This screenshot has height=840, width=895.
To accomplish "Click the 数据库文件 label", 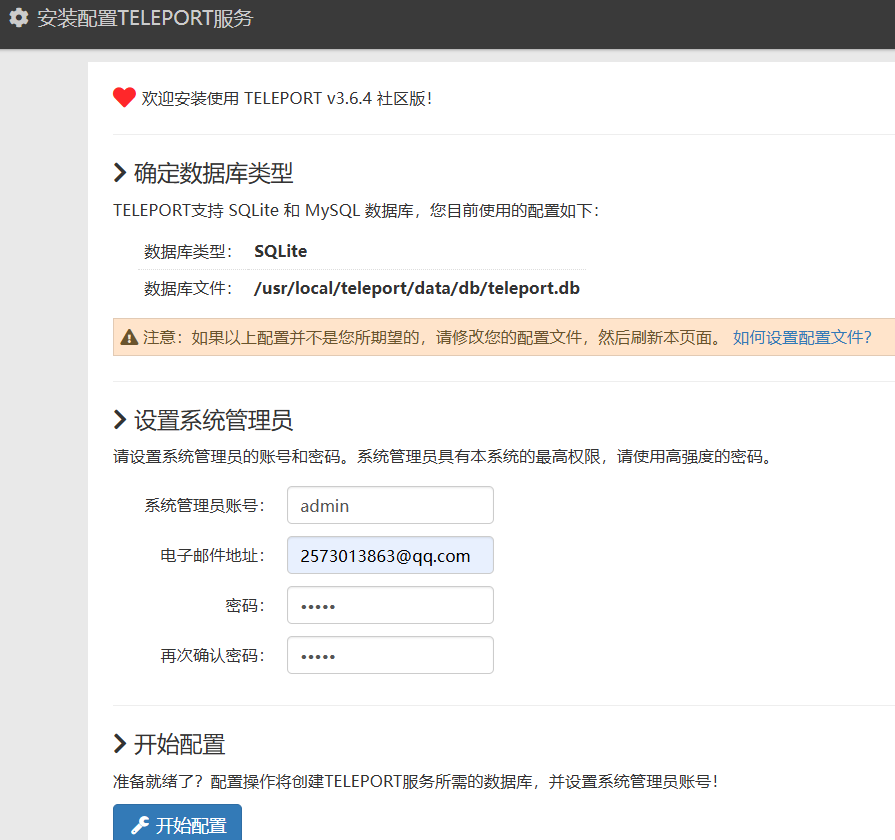I will [188, 288].
